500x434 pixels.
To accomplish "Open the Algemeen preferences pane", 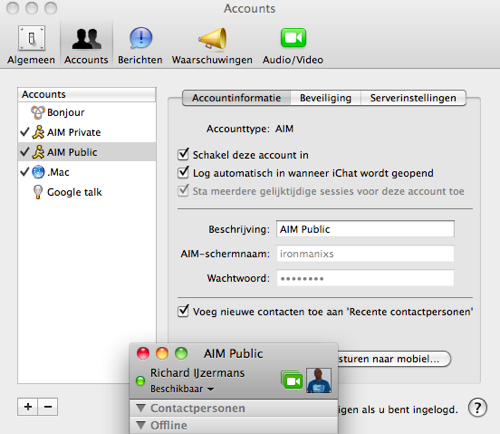I will pos(31,45).
